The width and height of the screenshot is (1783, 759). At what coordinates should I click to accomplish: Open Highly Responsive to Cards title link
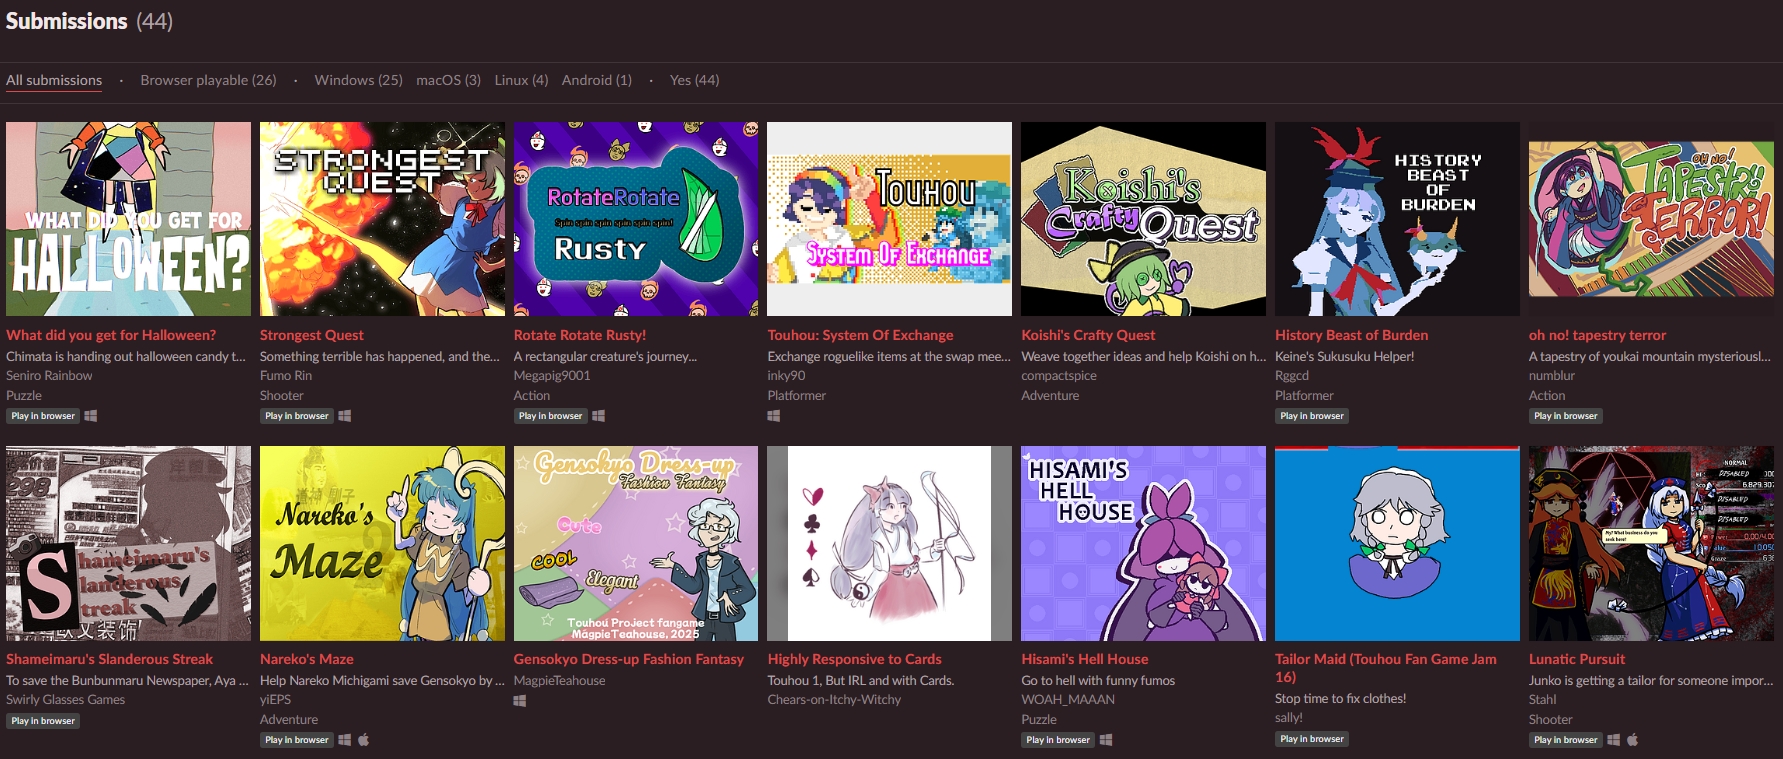pos(854,659)
